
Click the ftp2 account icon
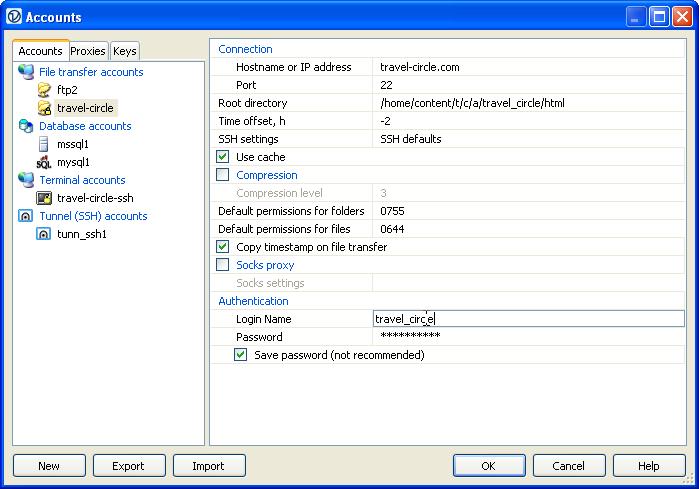pos(44,90)
